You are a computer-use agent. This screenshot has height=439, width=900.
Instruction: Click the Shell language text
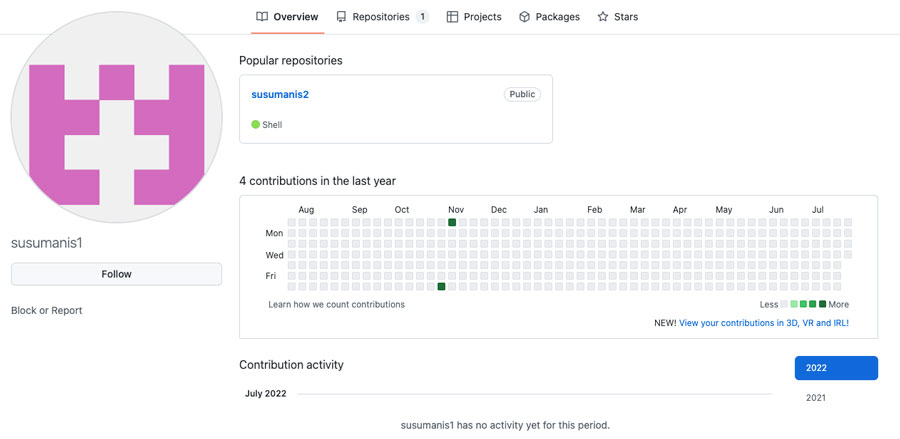pos(272,125)
